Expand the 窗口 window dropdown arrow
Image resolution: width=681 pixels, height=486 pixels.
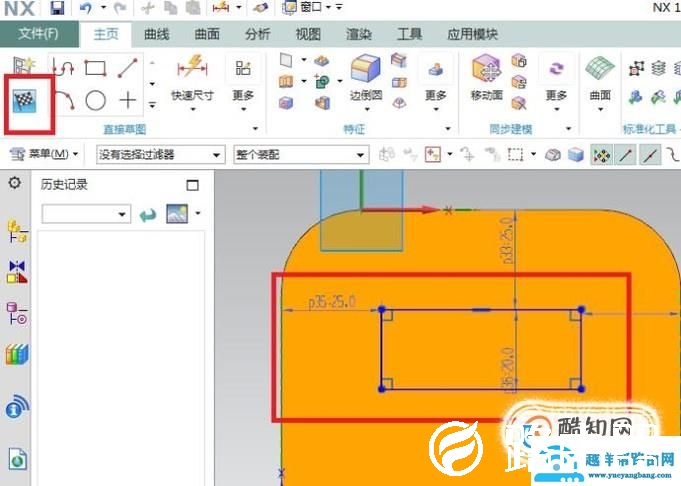[328, 7]
